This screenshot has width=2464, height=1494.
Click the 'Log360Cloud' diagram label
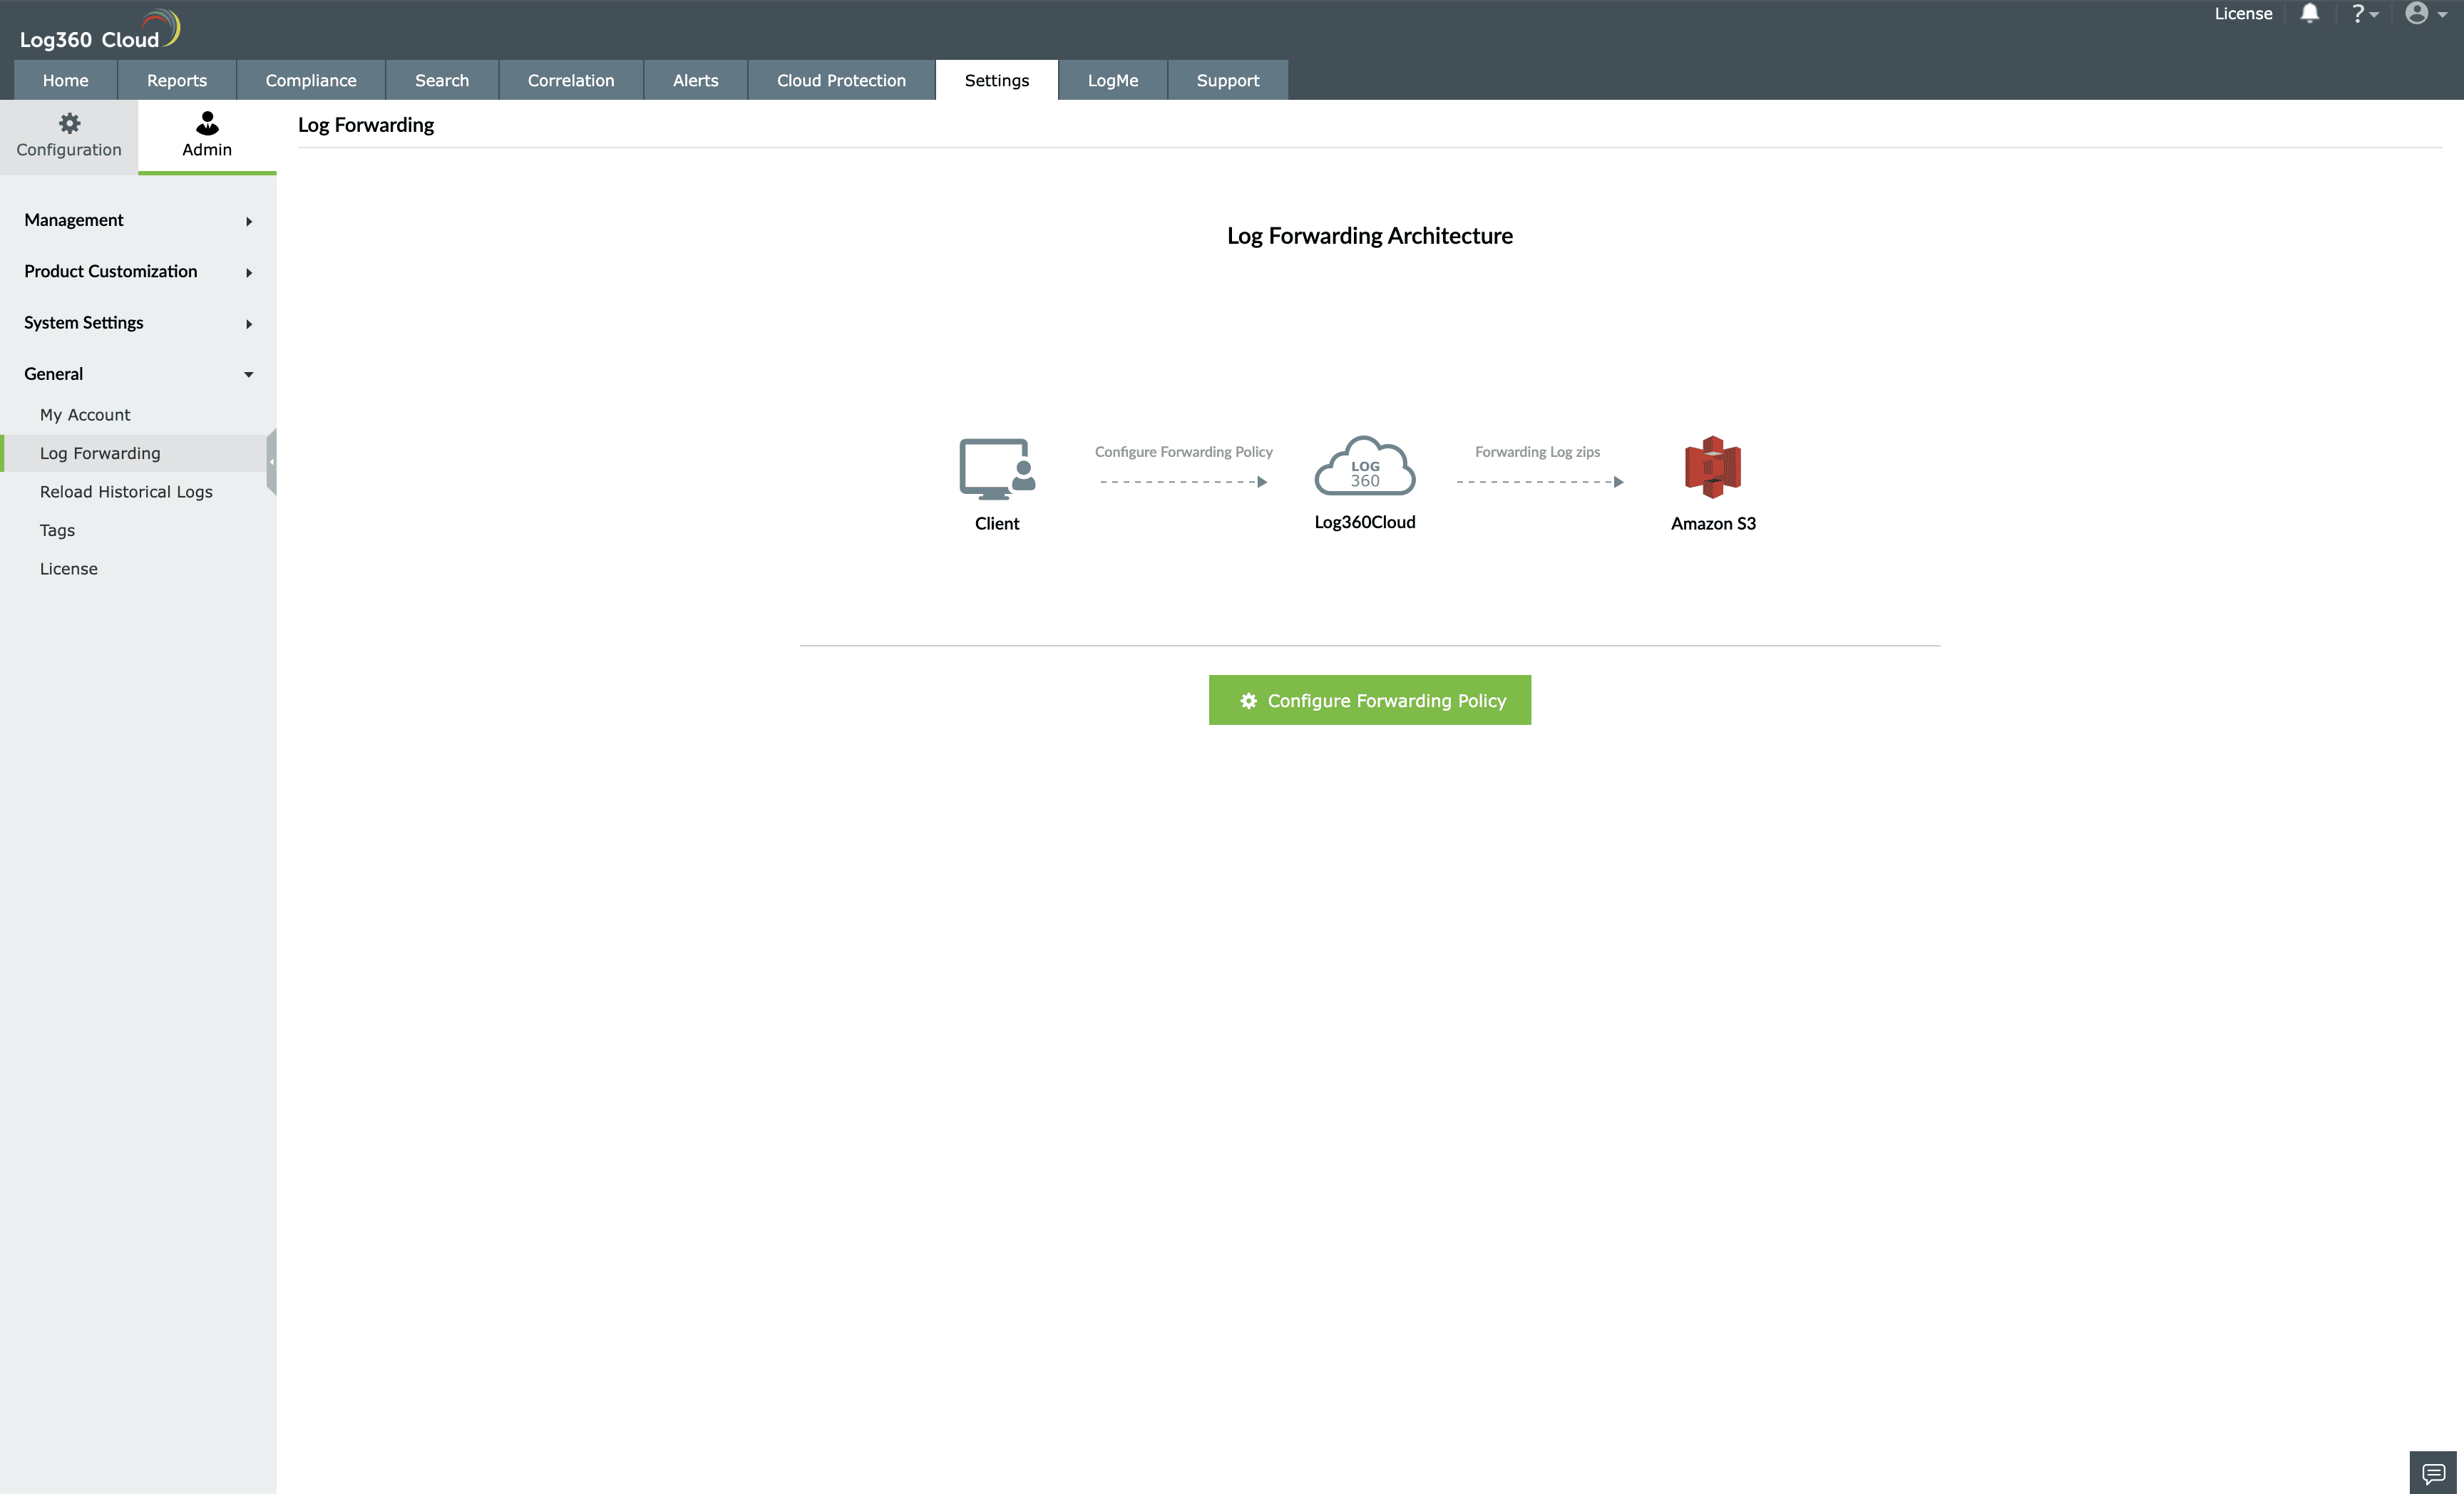click(1365, 522)
